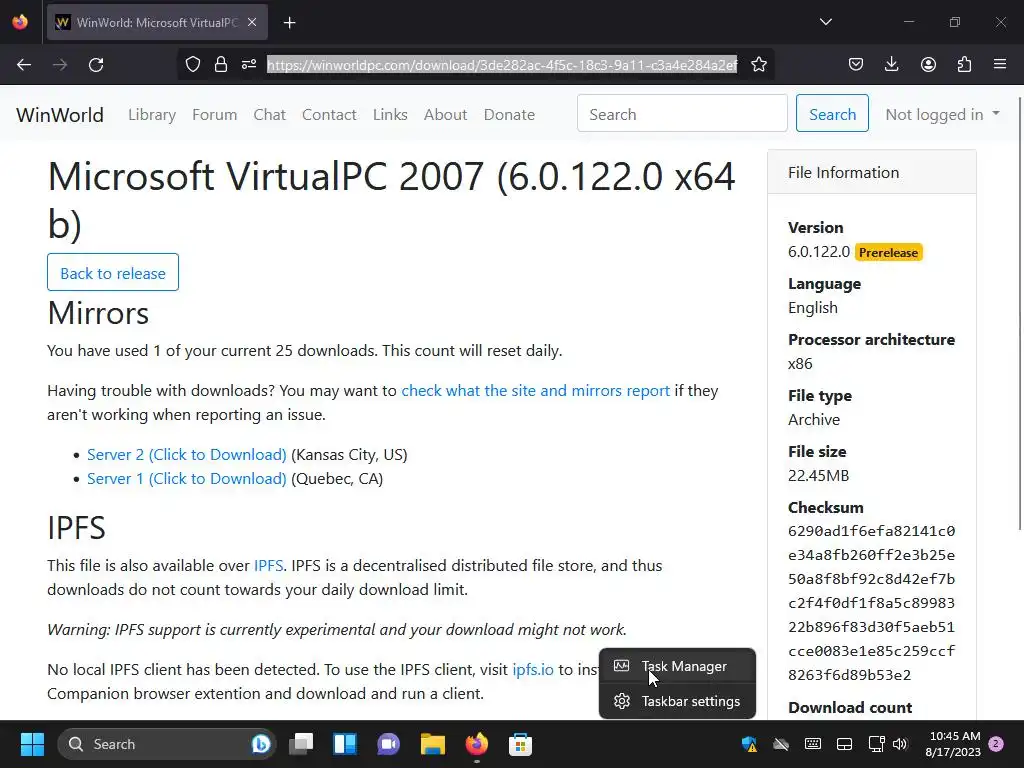Open the Firefox application menu
1024x768 pixels.
(1000, 65)
